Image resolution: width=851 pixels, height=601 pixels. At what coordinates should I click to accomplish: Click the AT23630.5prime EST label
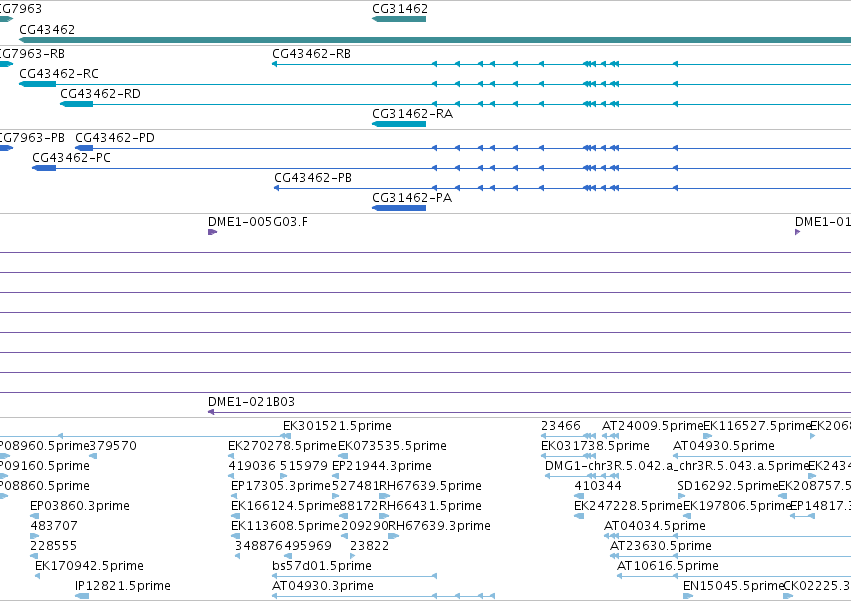coord(661,547)
